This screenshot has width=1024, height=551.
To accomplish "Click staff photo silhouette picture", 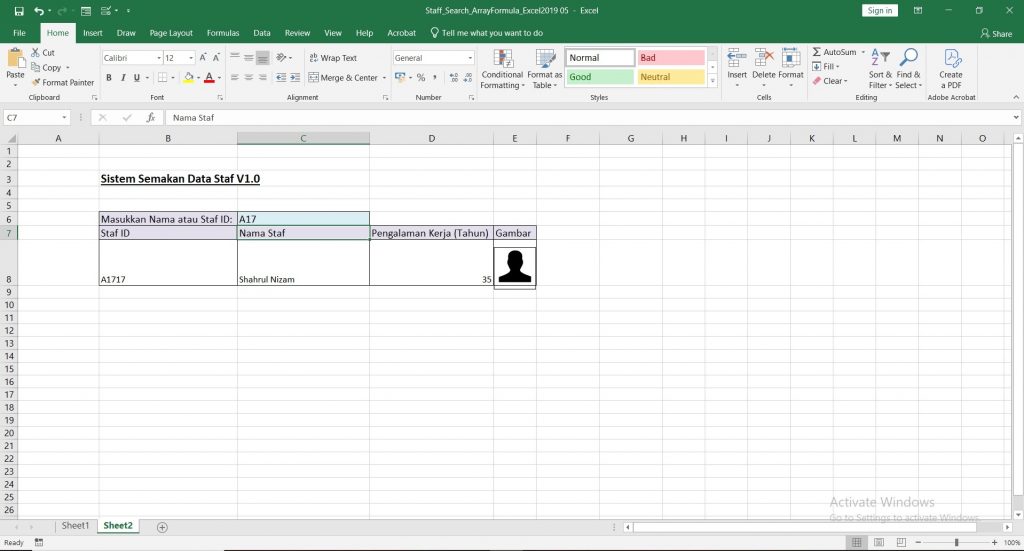I will tap(515, 266).
